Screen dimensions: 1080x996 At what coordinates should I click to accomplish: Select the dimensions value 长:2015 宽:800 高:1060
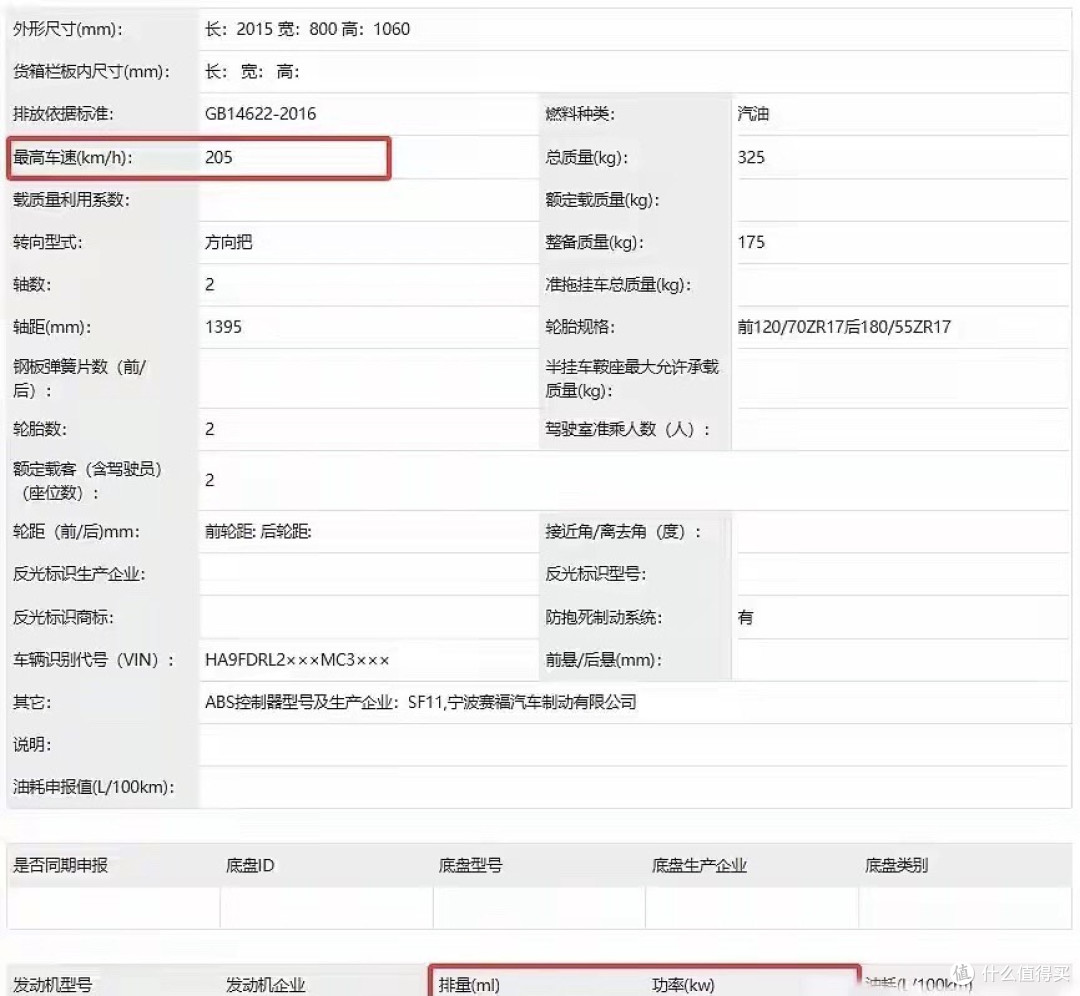click(307, 29)
